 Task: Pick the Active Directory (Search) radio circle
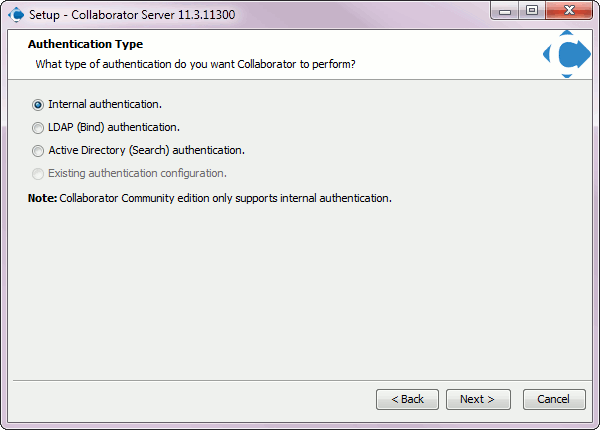click(x=38, y=150)
